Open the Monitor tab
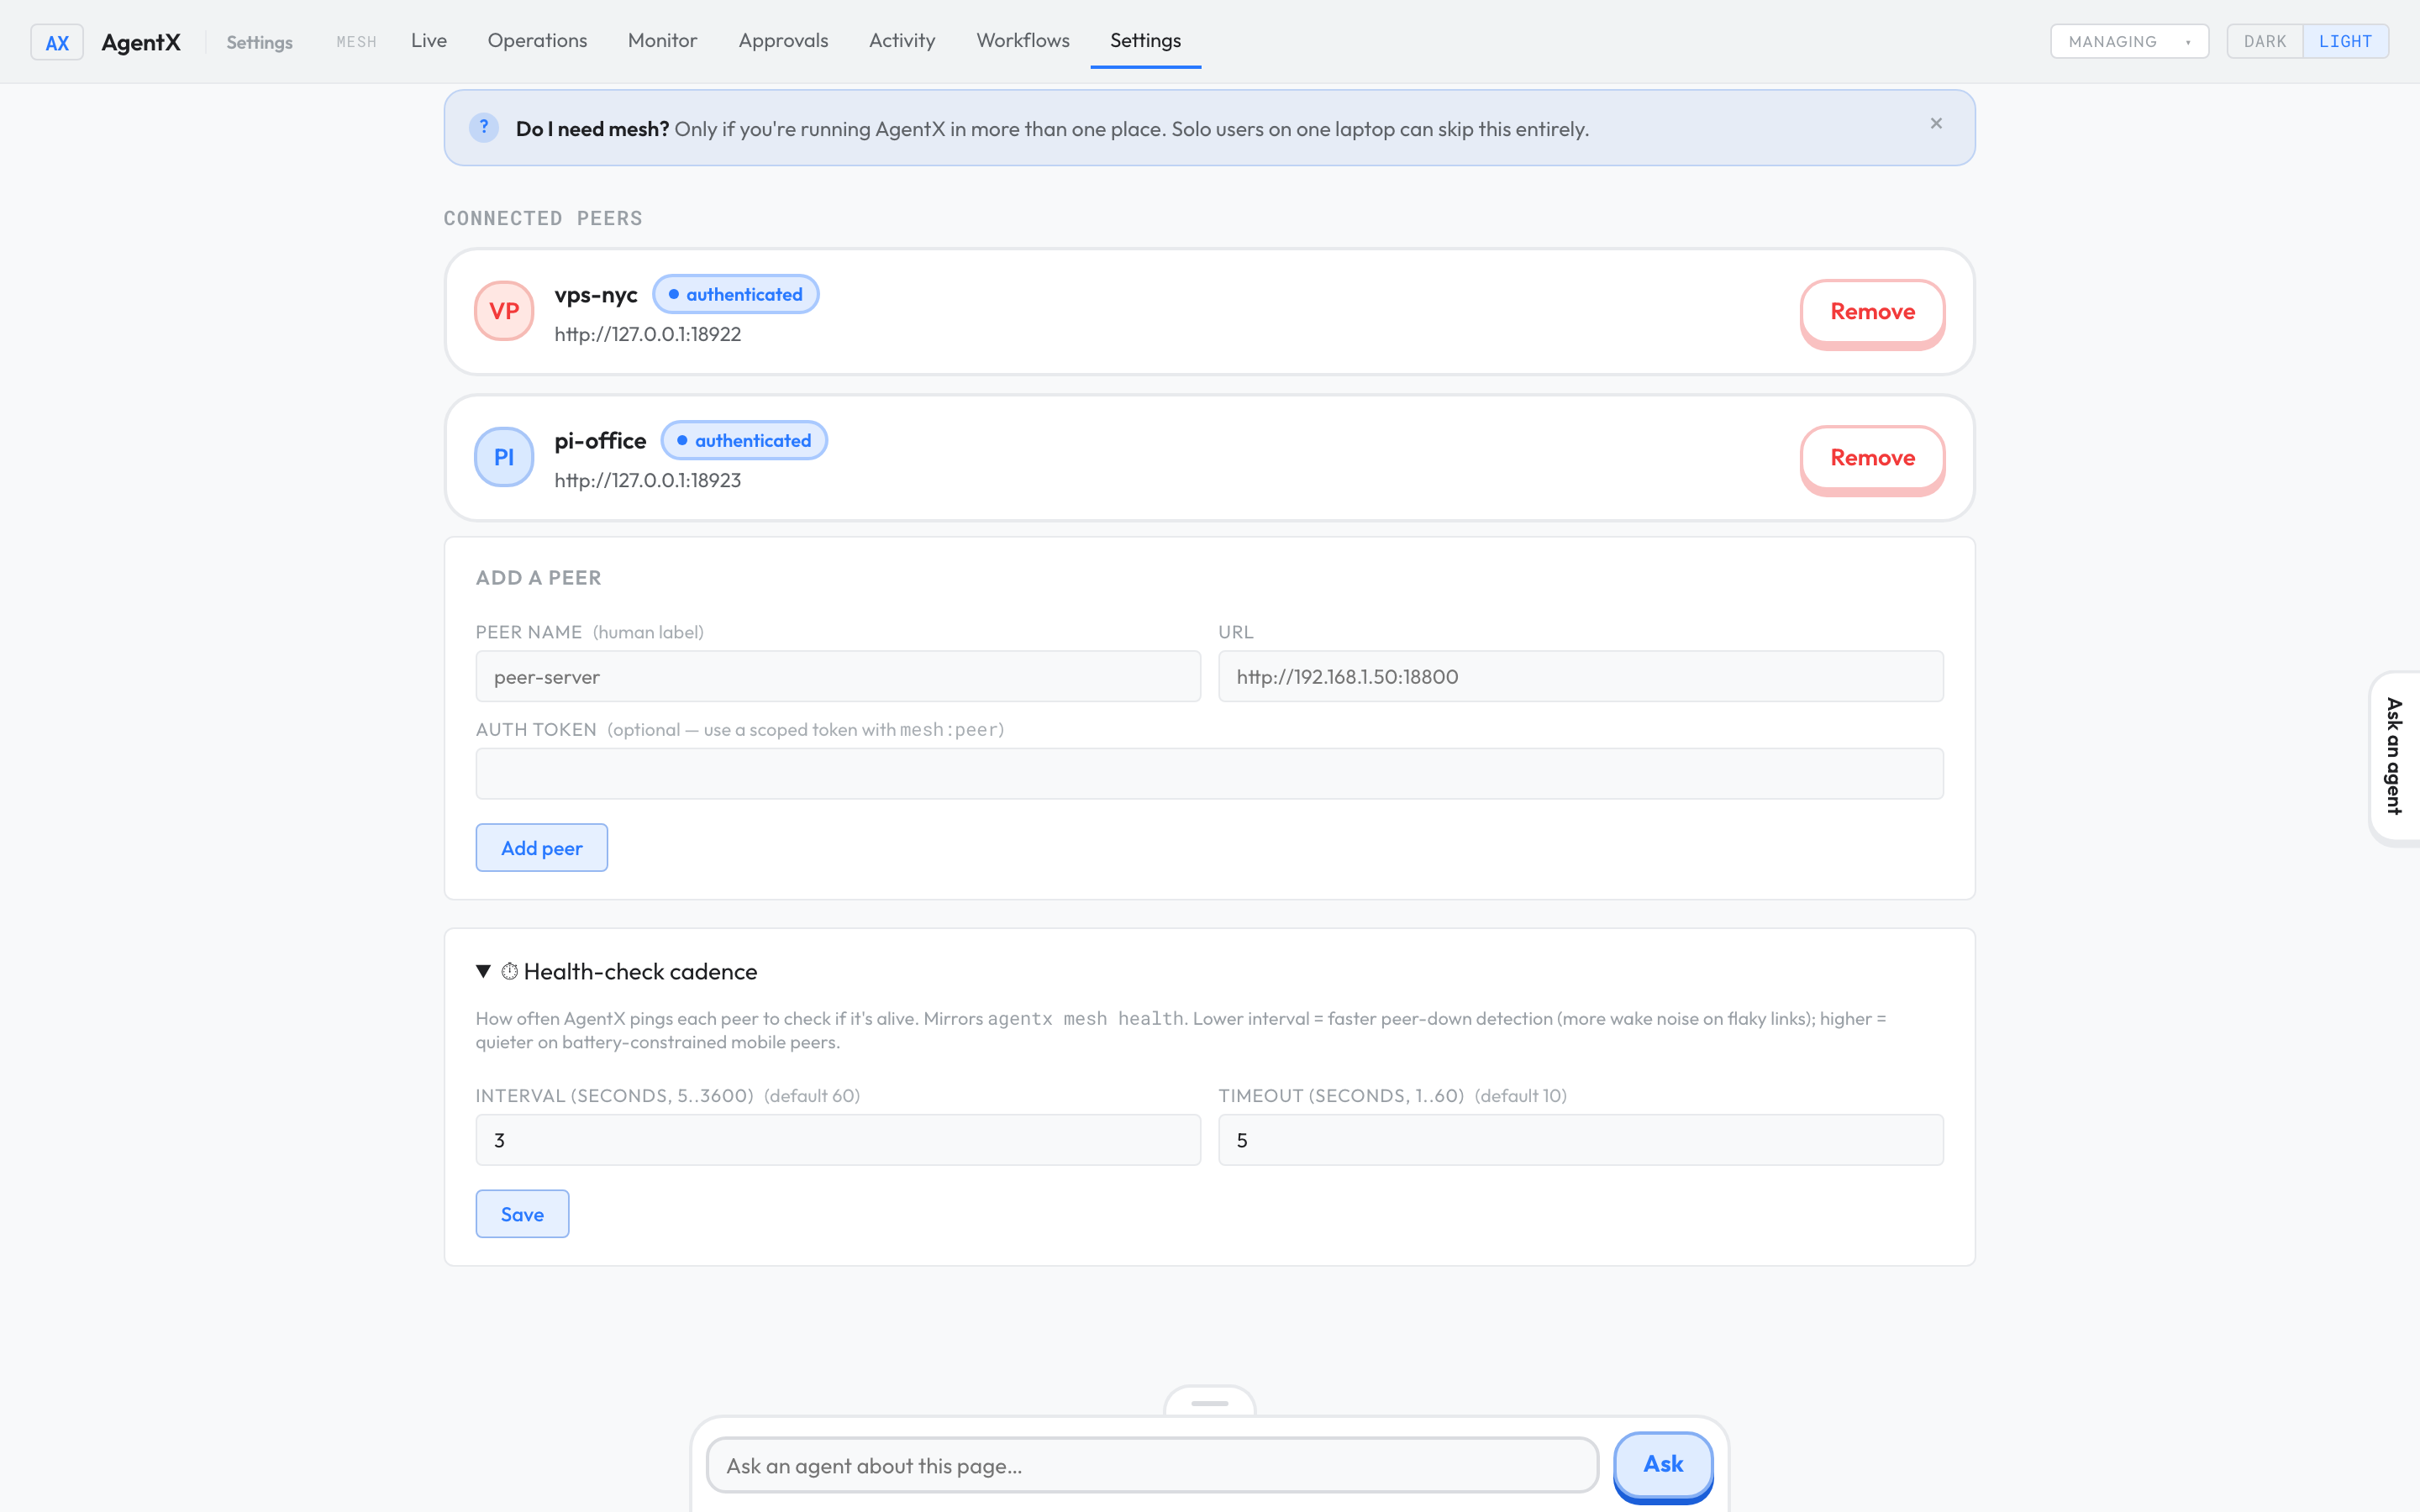 tap(662, 41)
